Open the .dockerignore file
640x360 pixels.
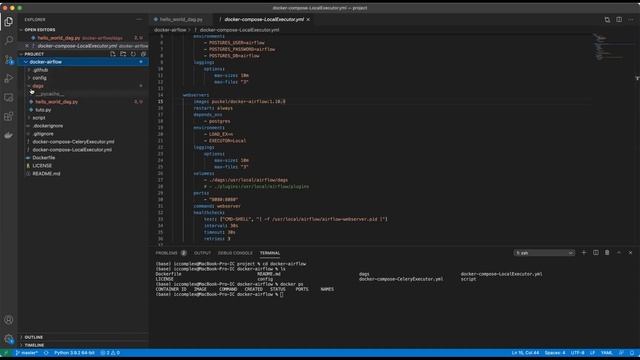[48, 126]
